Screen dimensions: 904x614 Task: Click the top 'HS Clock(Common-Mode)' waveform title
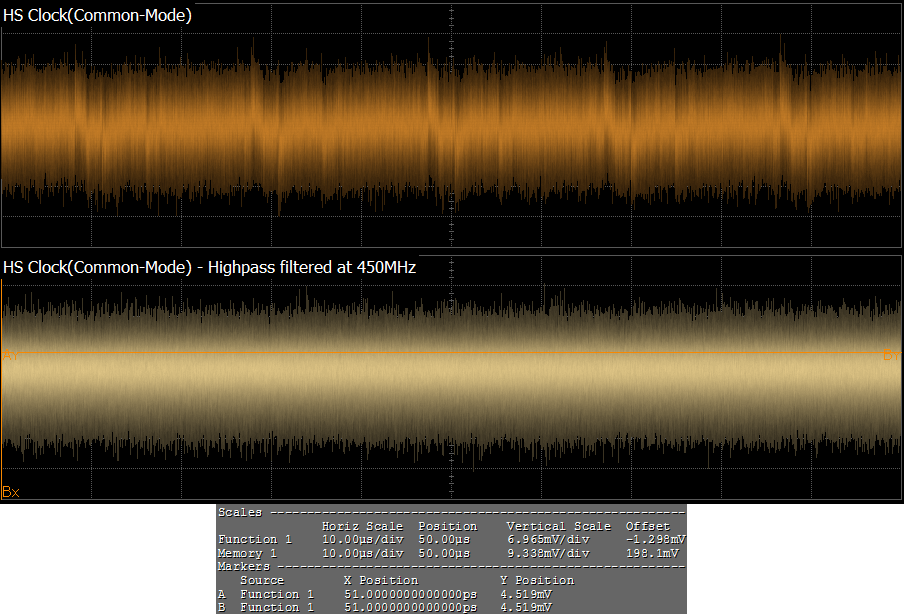[98, 15]
